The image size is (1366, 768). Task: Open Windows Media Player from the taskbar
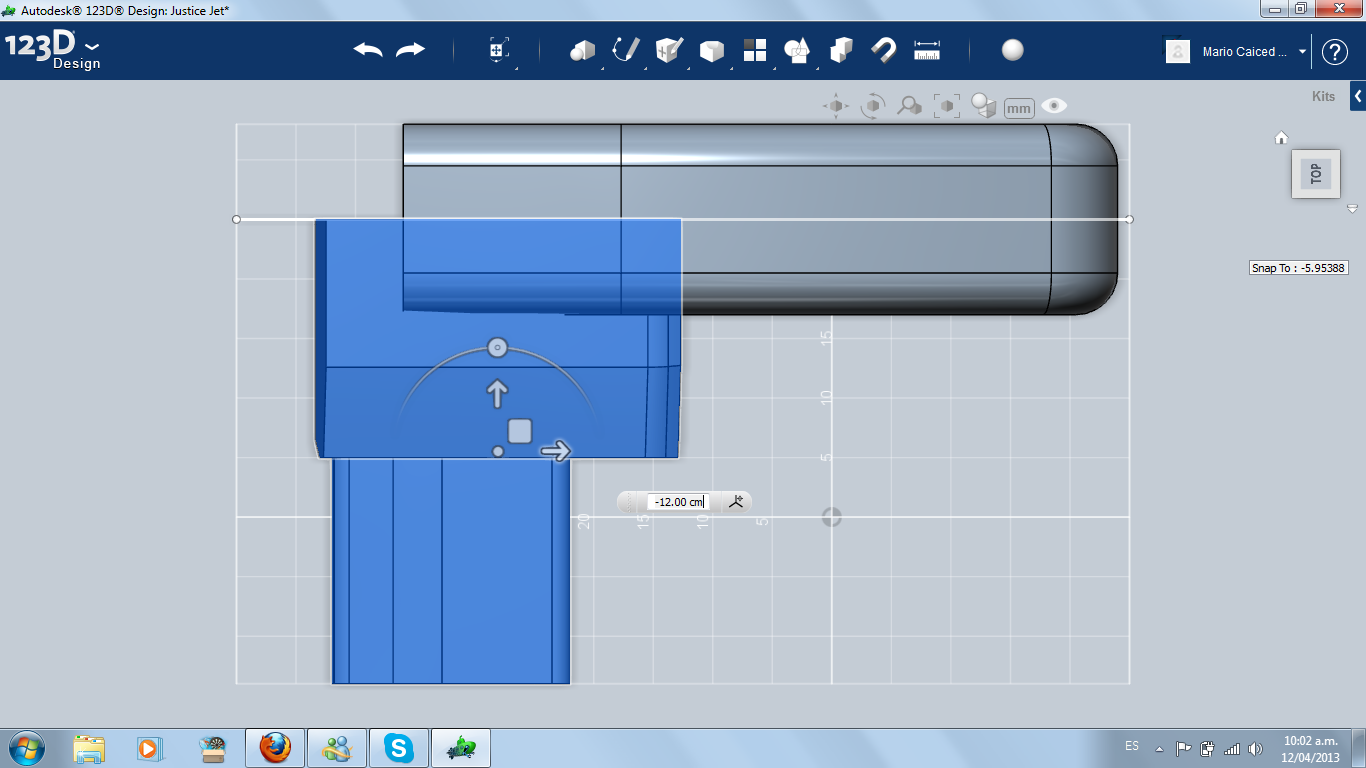click(149, 748)
